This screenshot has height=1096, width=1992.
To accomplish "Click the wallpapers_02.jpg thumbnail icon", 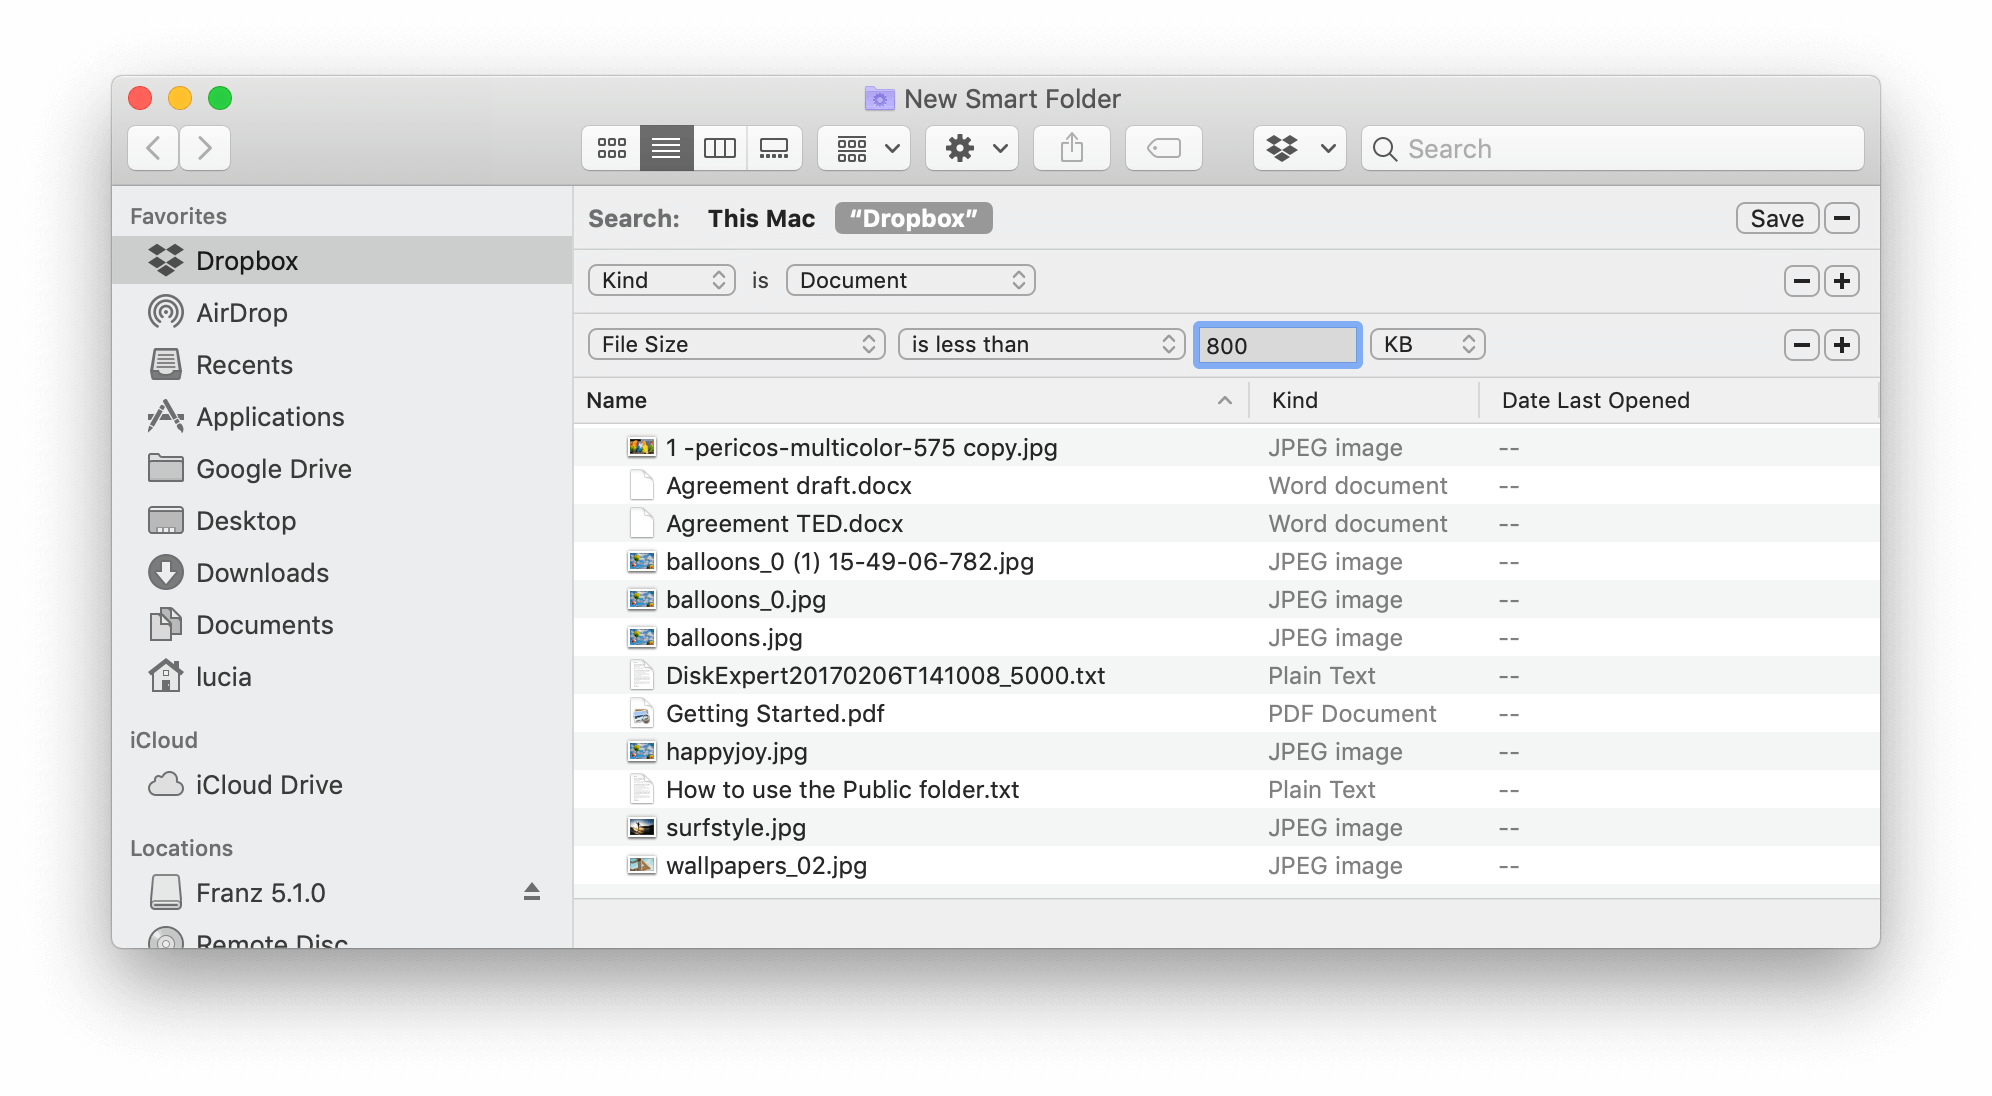I will tap(641, 866).
